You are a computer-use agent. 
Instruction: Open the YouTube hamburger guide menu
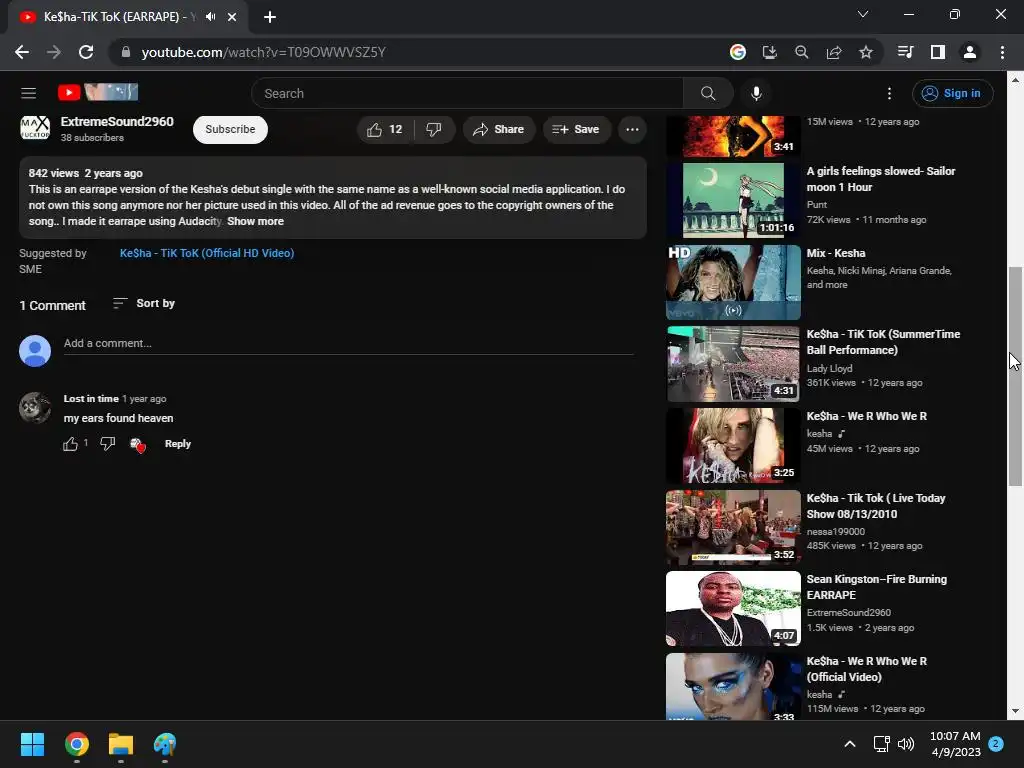click(28, 93)
